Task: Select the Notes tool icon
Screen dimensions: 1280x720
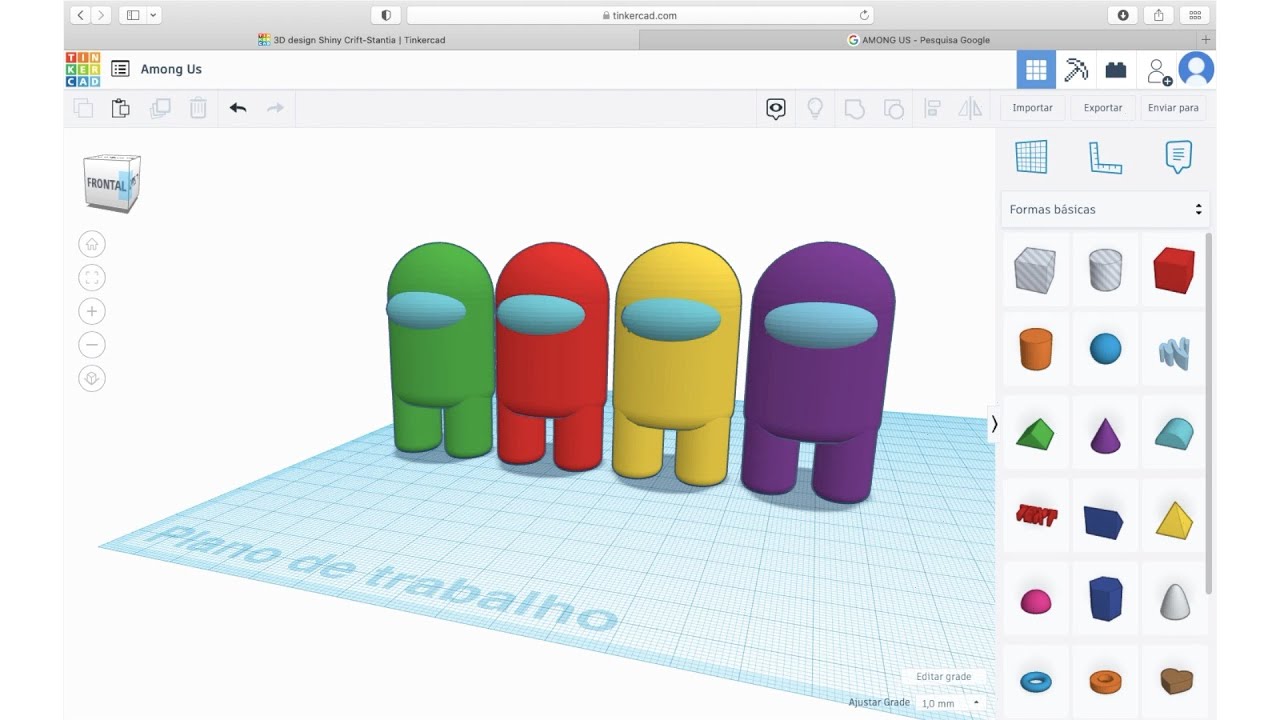Action: [x=1178, y=157]
